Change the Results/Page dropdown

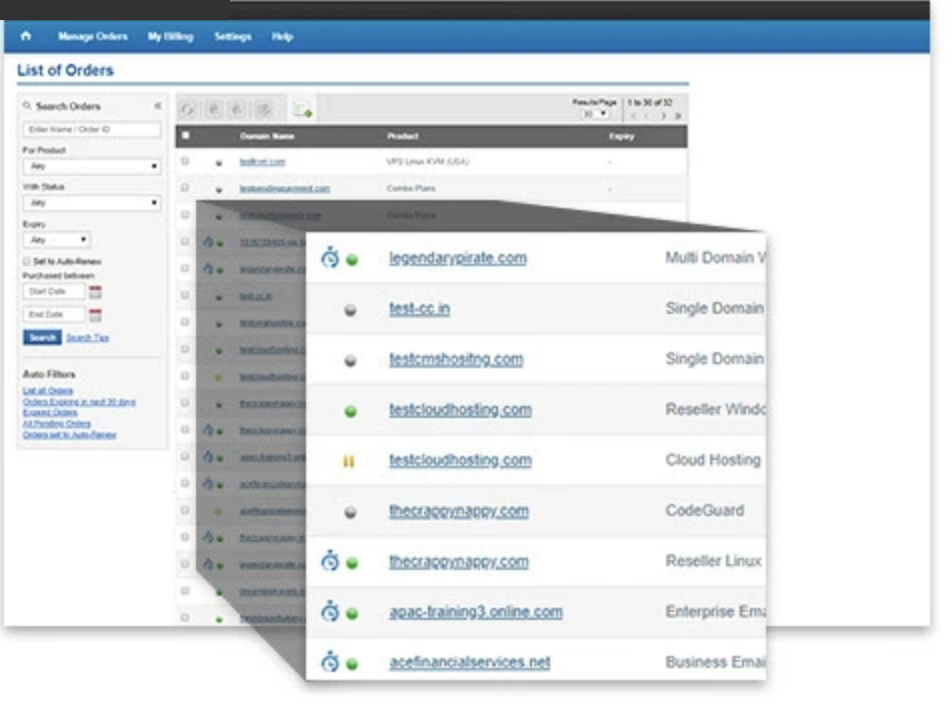pyautogui.click(x=594, y=114)
